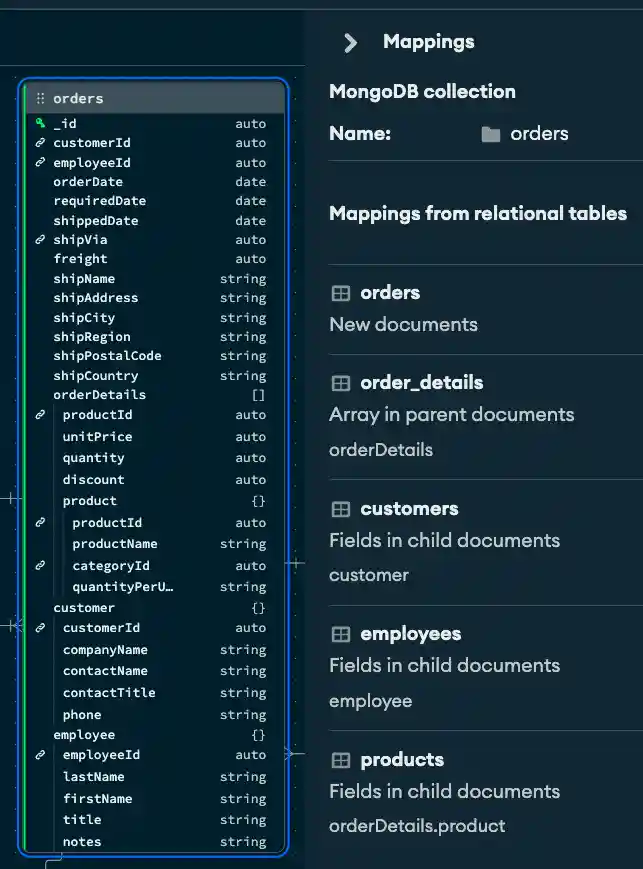Open the order_details mapping entry
Image resolution: width=643 pixels, height=869 pixels.
[x=486, y=417]
